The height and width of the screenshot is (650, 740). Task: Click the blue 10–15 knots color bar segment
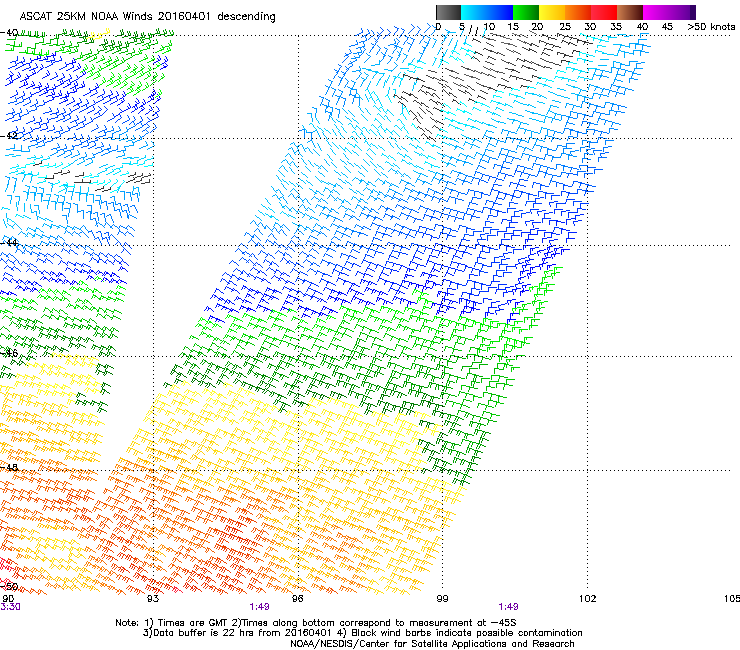pyautogui.click(x=500, y=12)
